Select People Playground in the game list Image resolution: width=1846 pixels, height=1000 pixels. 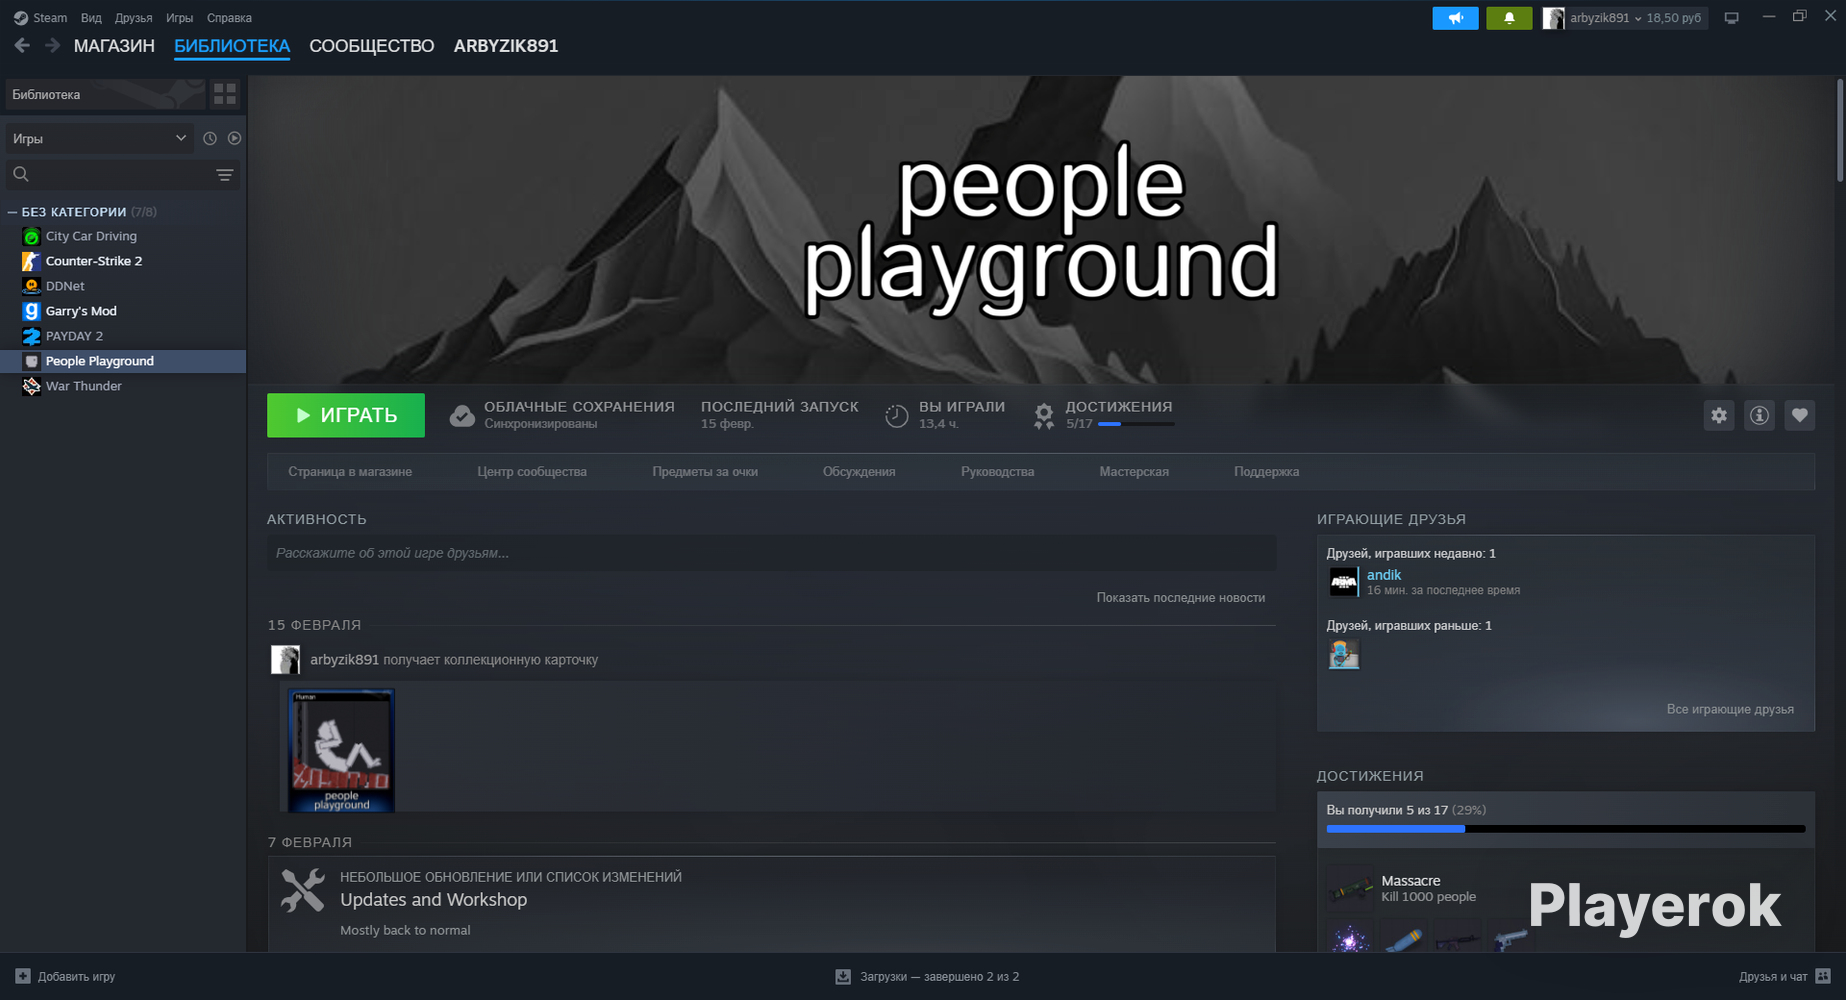point(123,361)
